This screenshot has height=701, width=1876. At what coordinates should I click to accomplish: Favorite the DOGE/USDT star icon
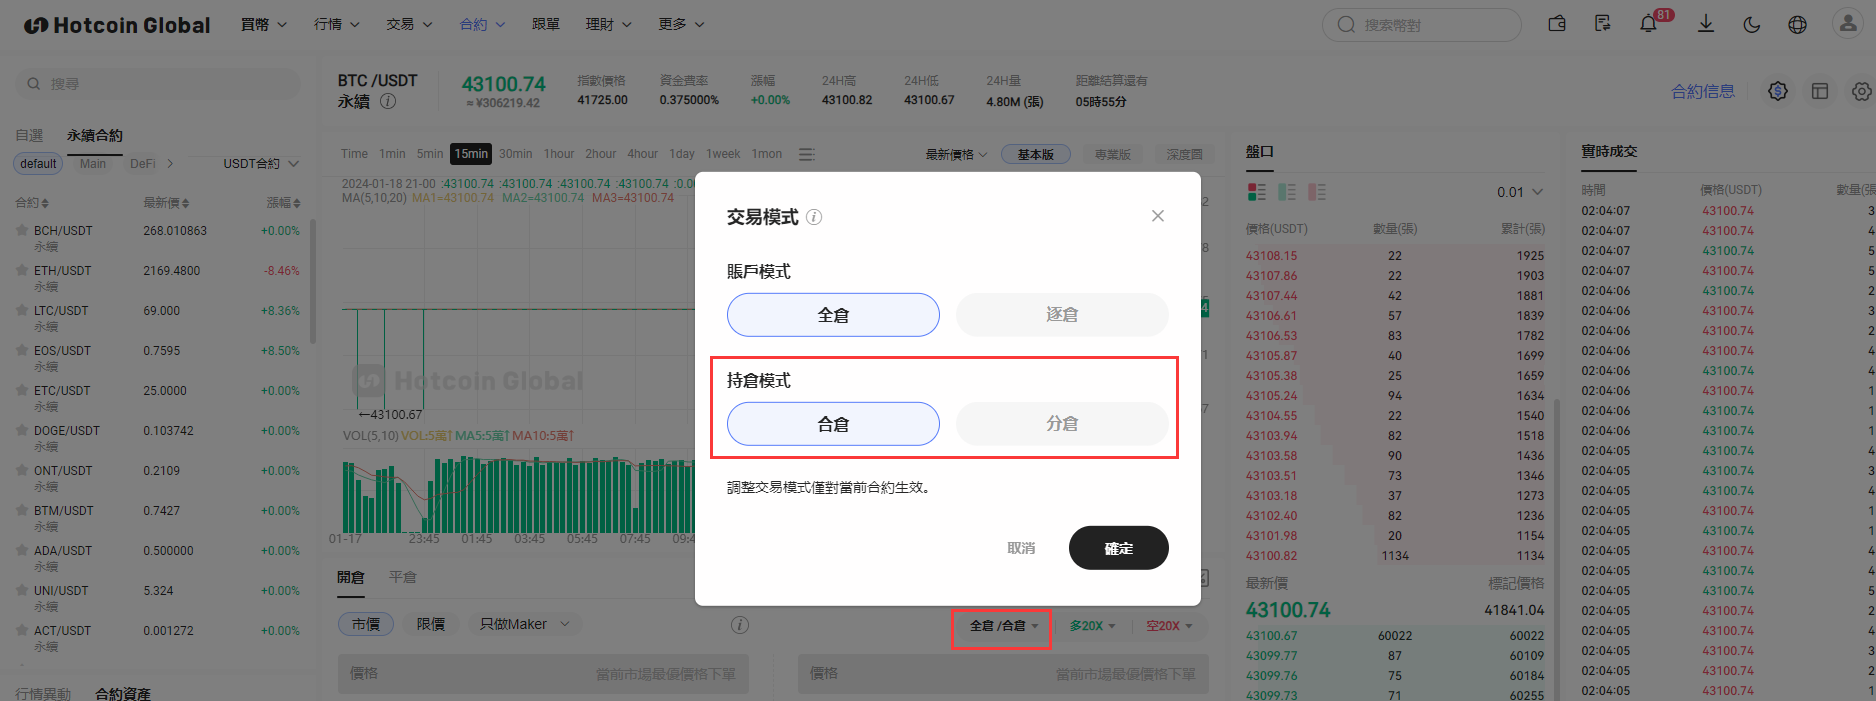(x=22, y=430)
